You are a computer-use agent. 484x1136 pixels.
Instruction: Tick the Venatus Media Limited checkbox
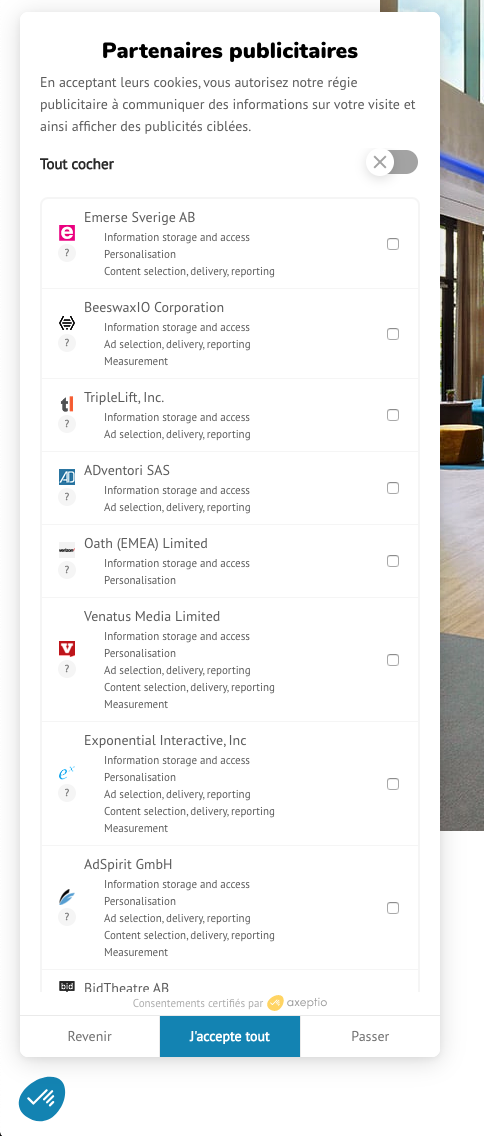(393, 660)
